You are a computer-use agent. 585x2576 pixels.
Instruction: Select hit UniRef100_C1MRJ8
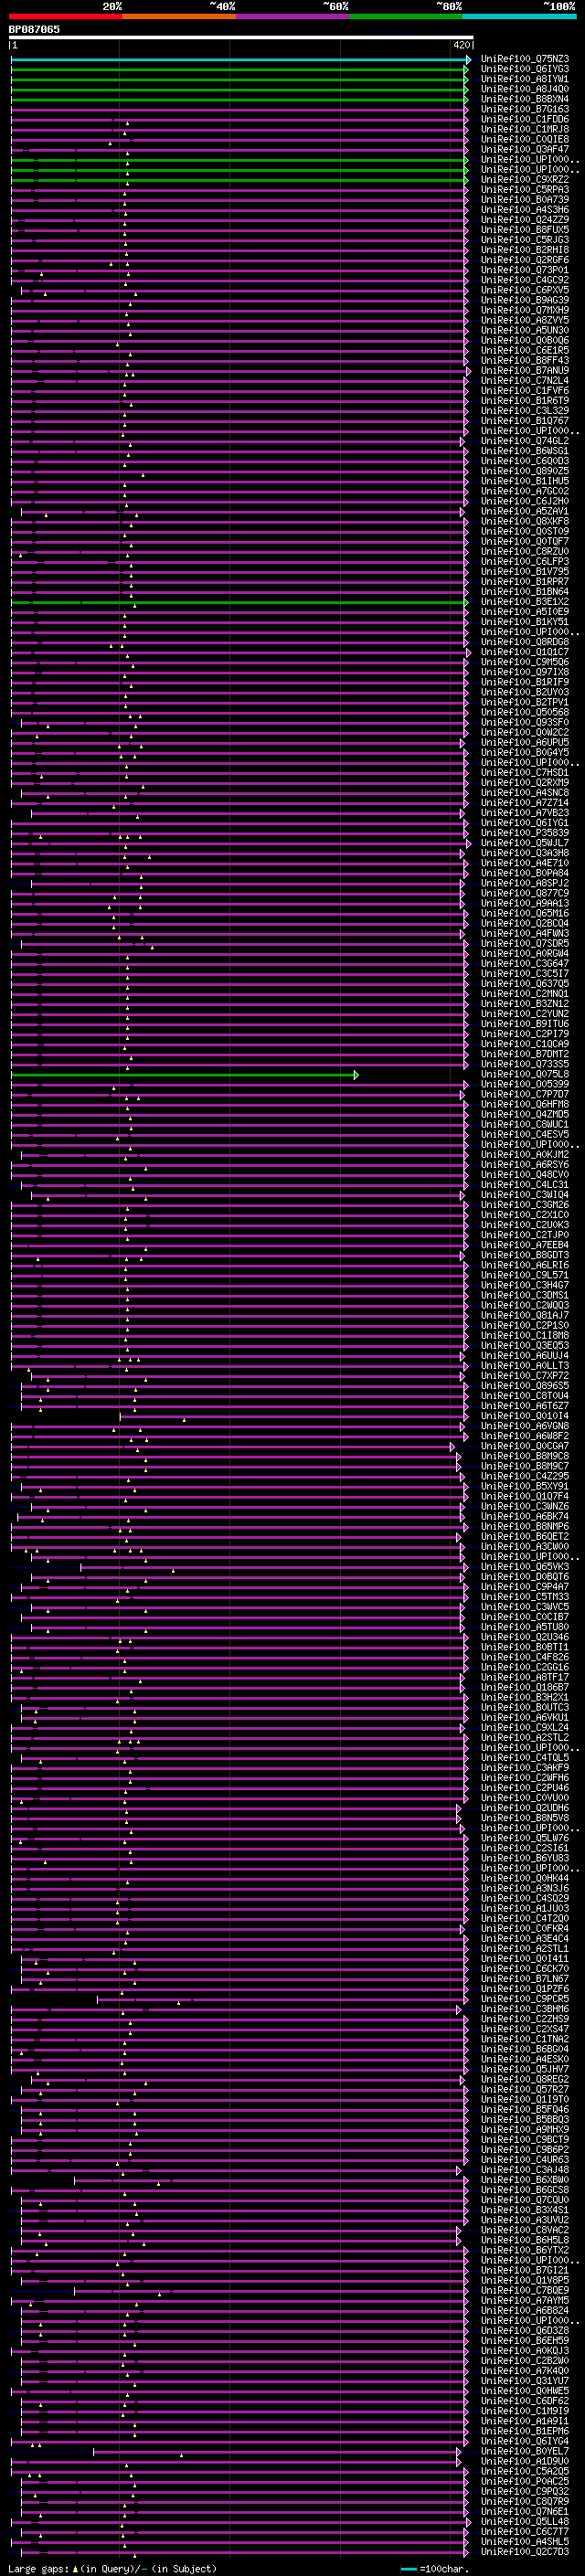[525, 129]
